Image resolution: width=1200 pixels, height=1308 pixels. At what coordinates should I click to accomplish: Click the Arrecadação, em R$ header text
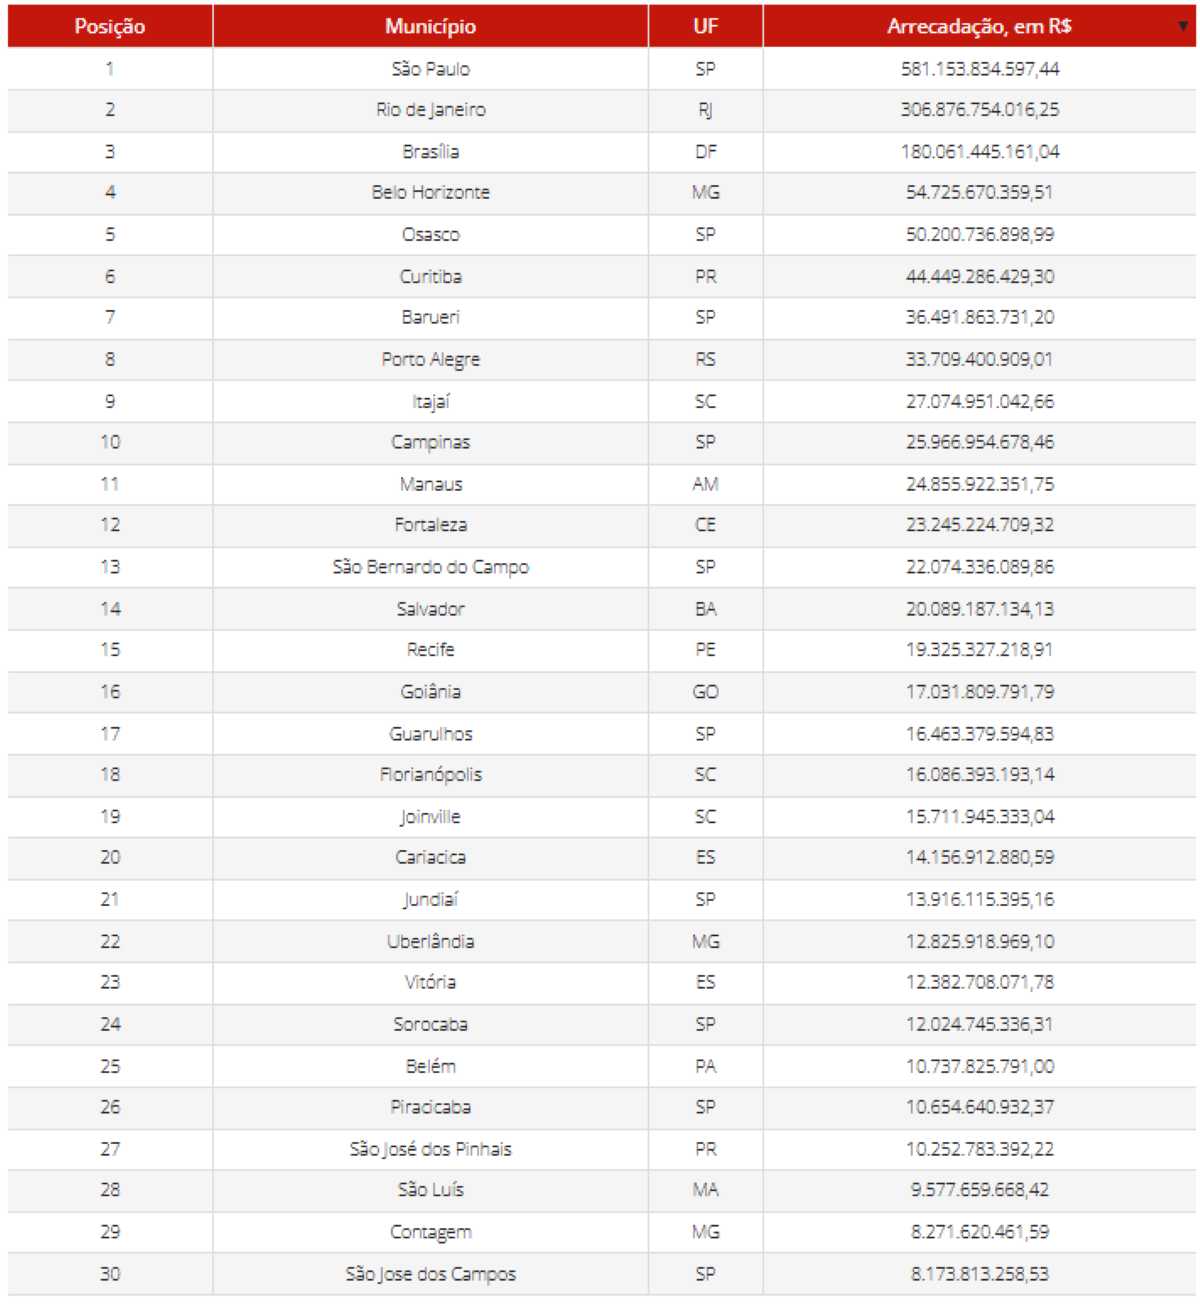pyautogui.click(x=978, y=27)
